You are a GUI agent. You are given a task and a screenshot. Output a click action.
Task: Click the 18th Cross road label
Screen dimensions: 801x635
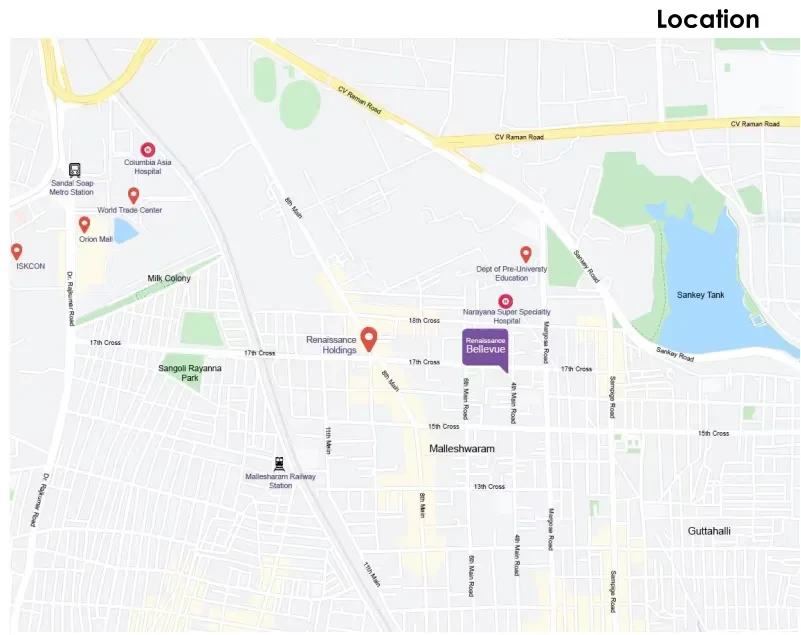[x=424, y=320]
